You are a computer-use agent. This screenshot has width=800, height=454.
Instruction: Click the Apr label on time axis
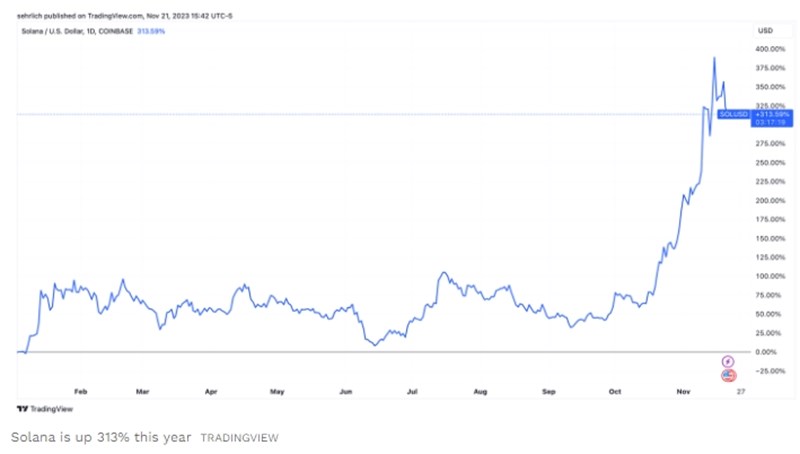[x=210, y=393]
